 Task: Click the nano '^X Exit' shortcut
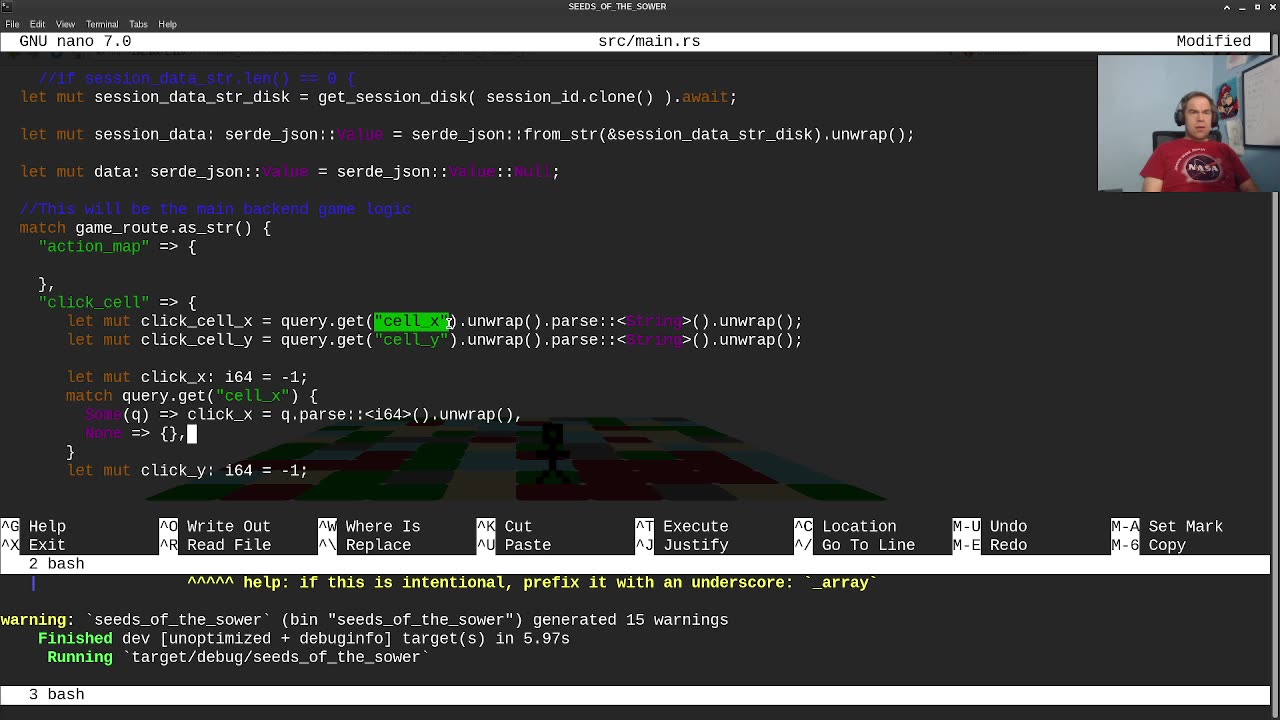click(x=33, y=545)
